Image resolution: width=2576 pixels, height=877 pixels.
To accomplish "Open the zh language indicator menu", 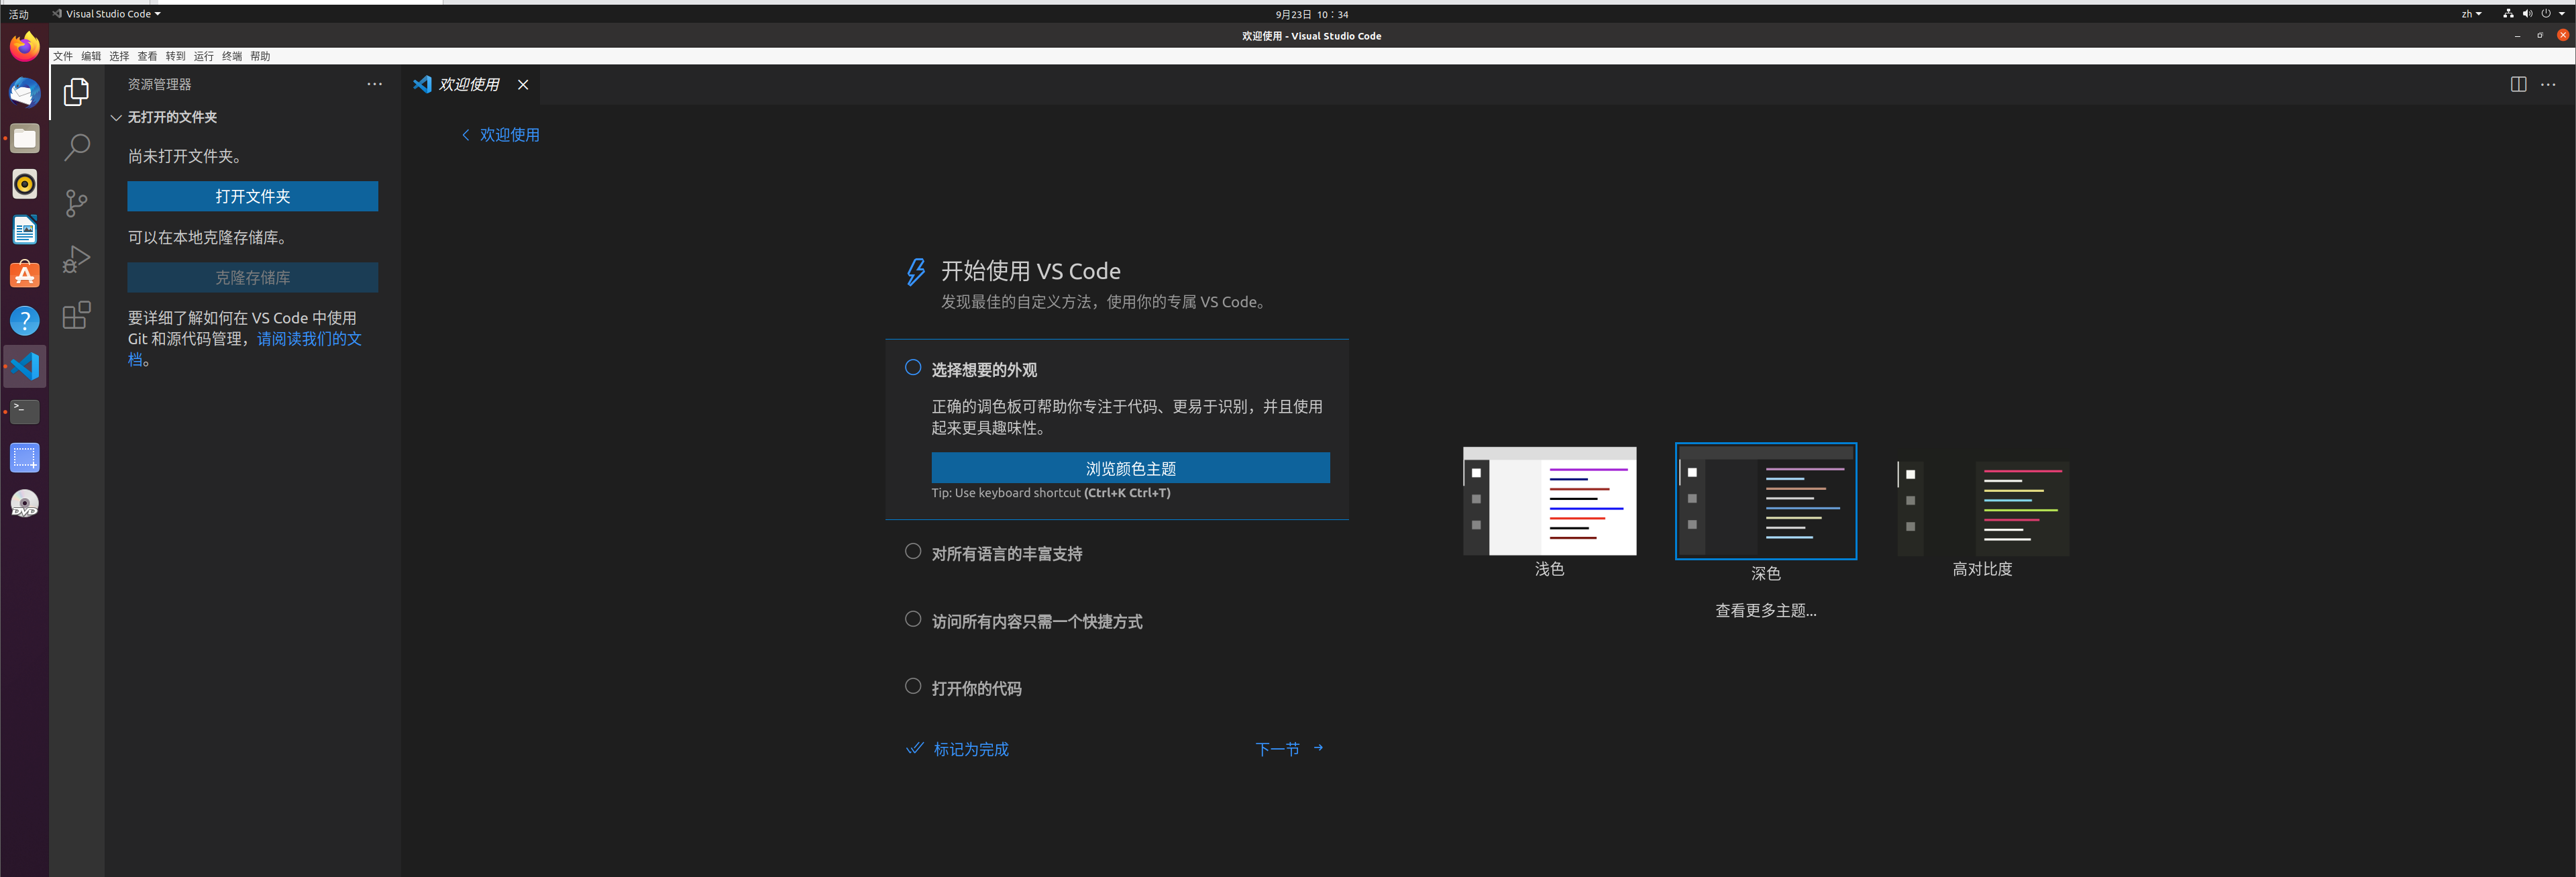I will [x=2470, y=13].
